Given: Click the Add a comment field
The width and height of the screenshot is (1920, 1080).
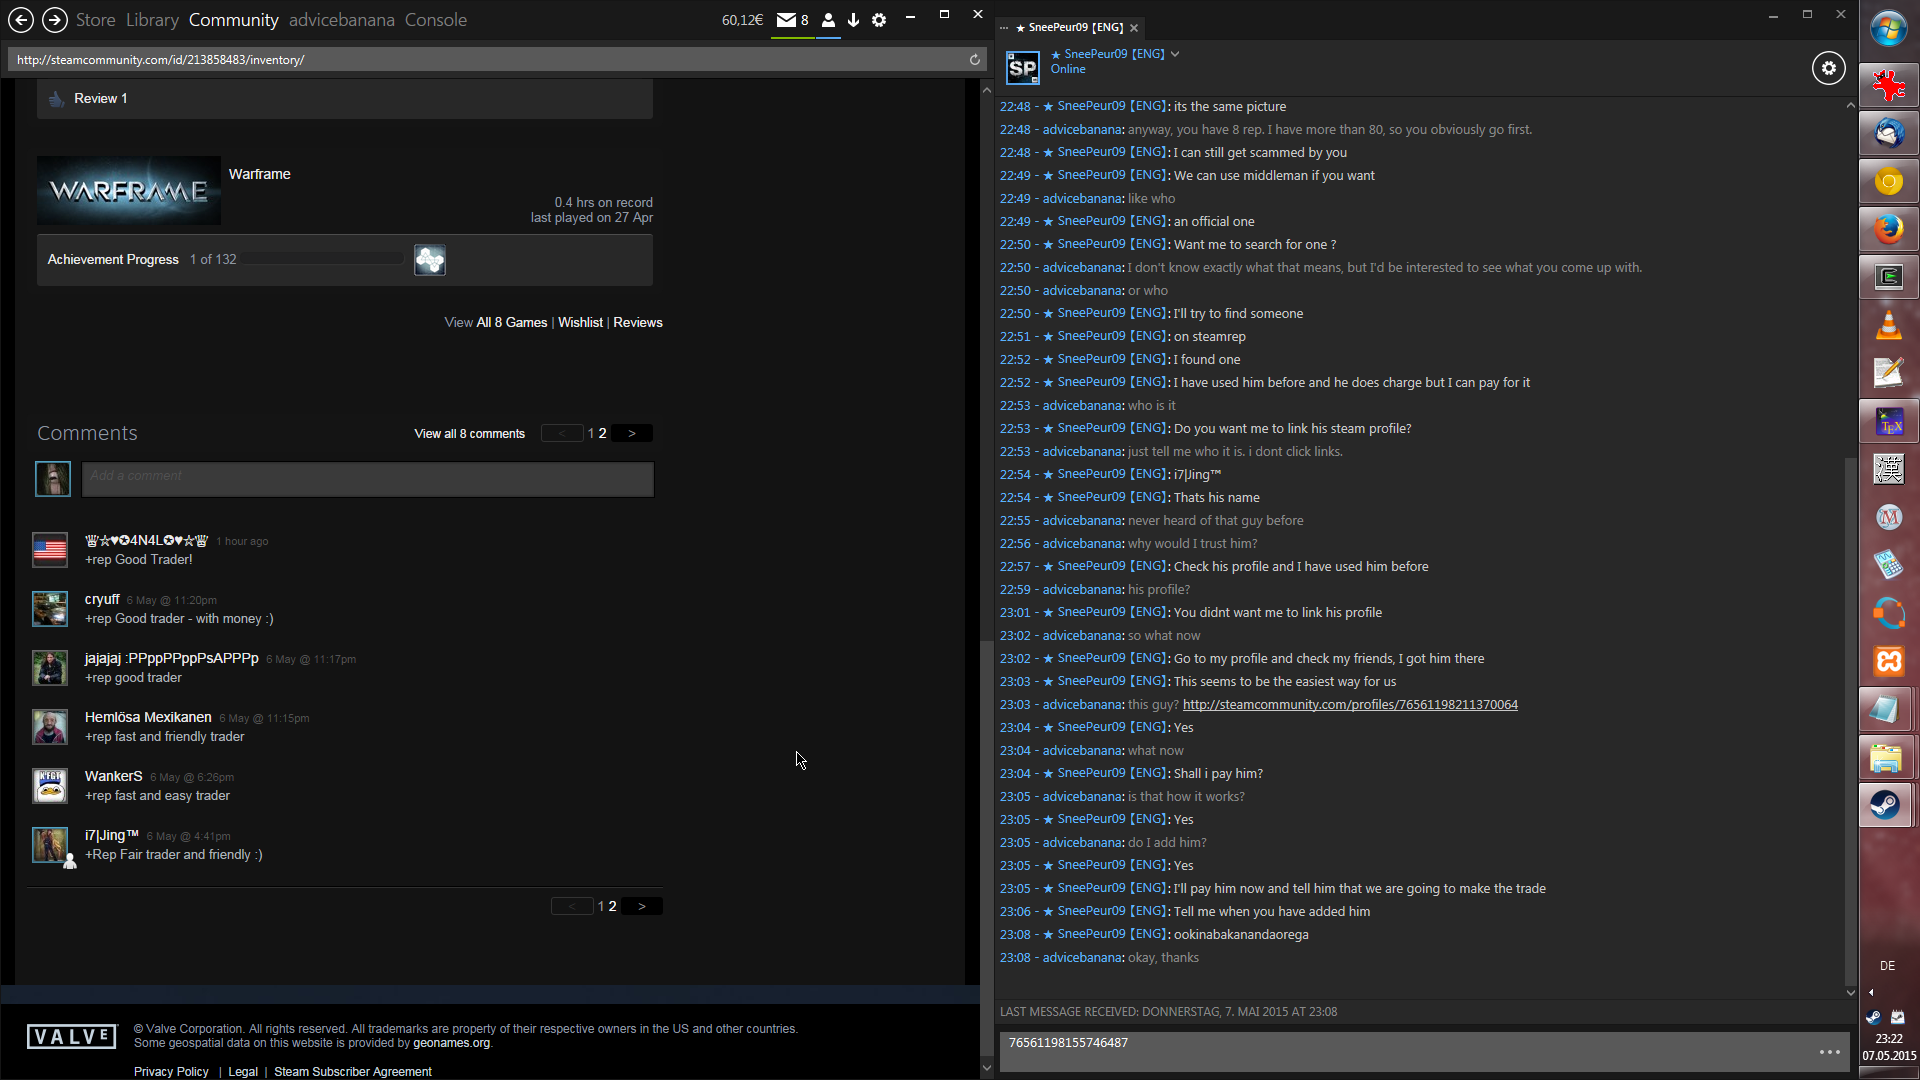Looking at the screenshot, I should tap(367, 478).
